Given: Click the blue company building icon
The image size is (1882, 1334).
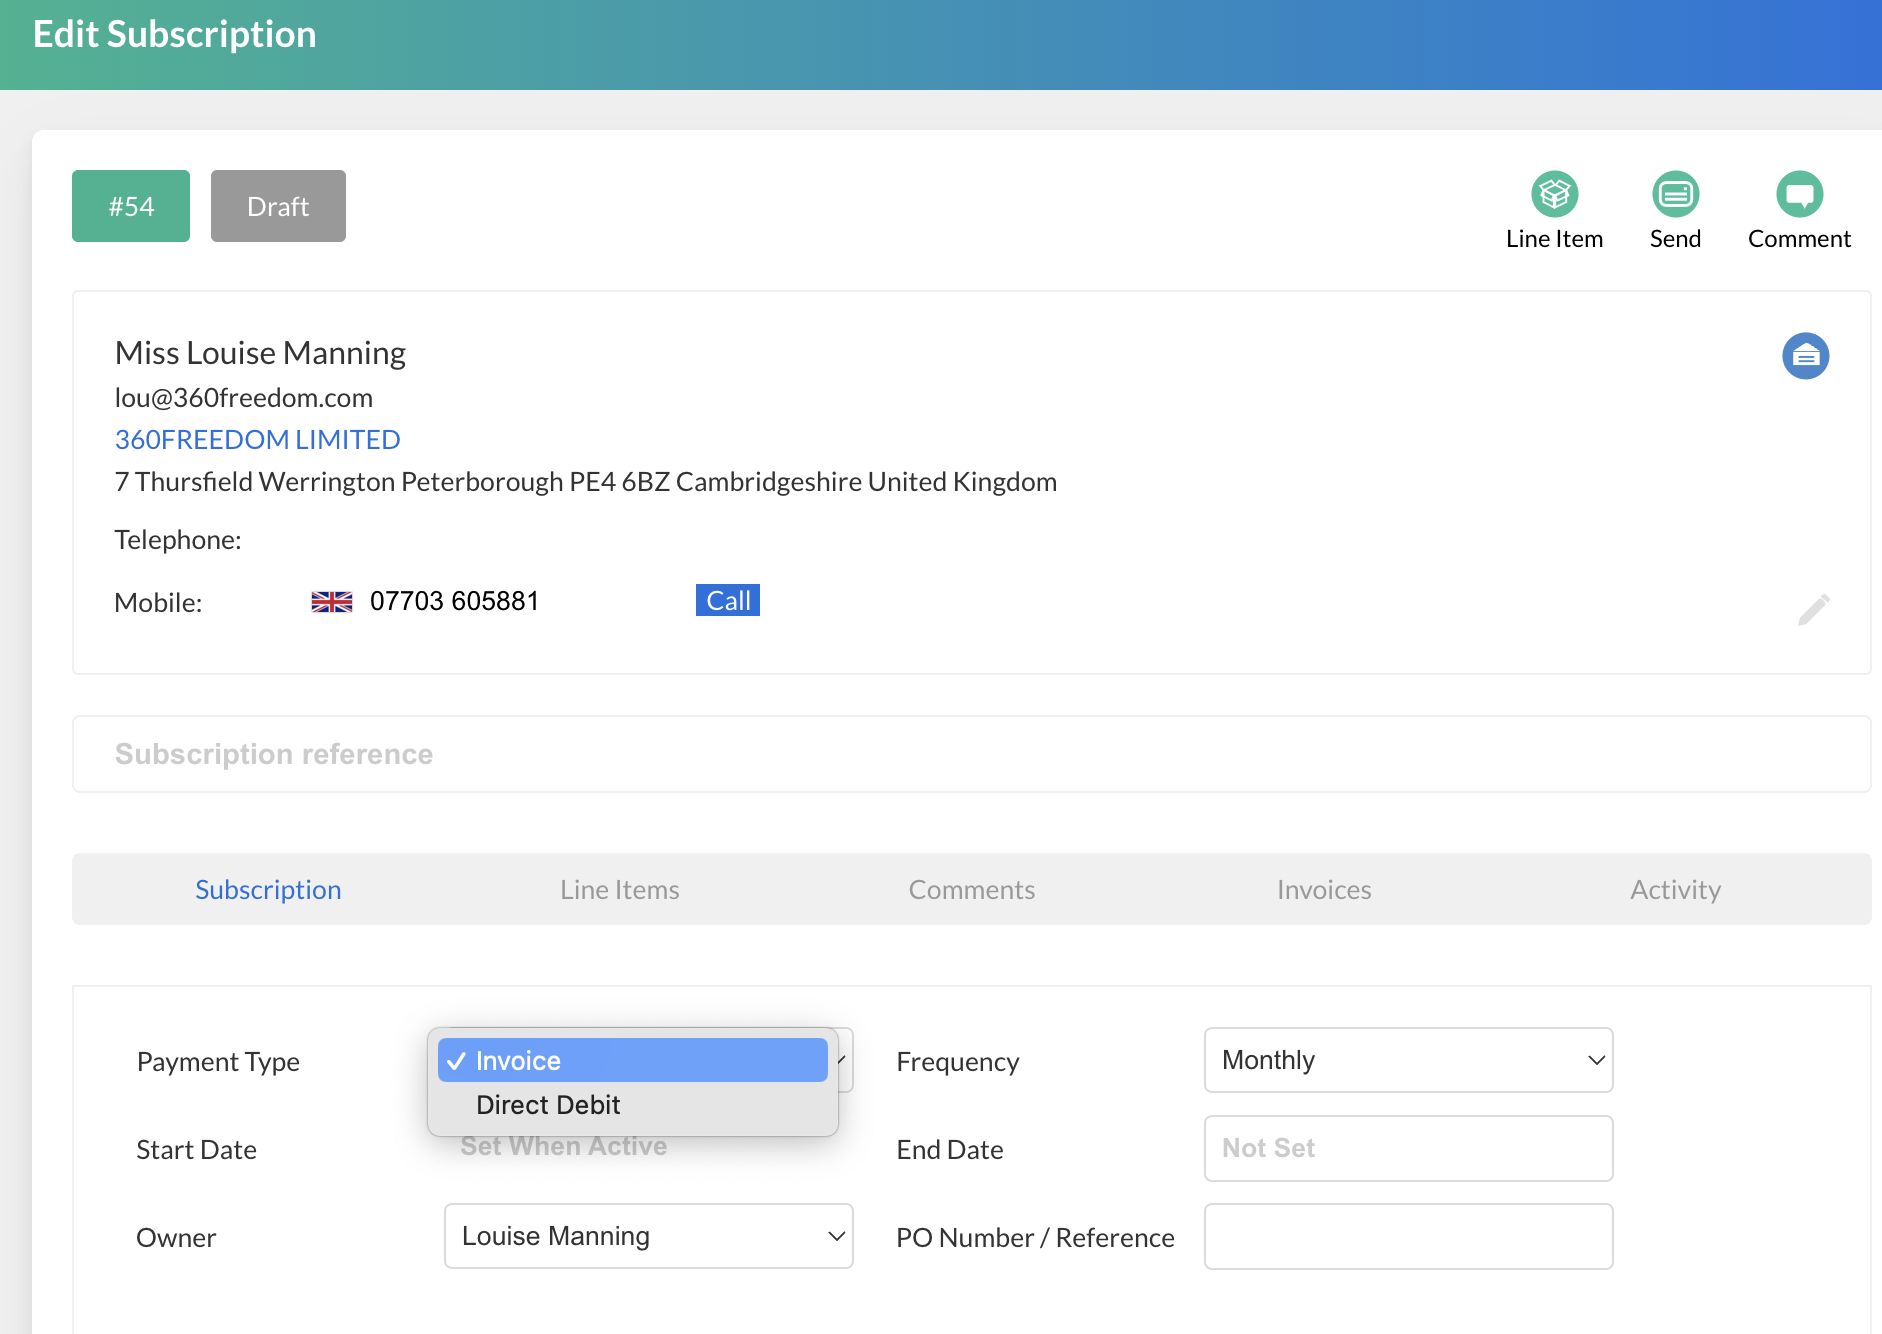Looking at the screenshot, I should coord(1805,356).
